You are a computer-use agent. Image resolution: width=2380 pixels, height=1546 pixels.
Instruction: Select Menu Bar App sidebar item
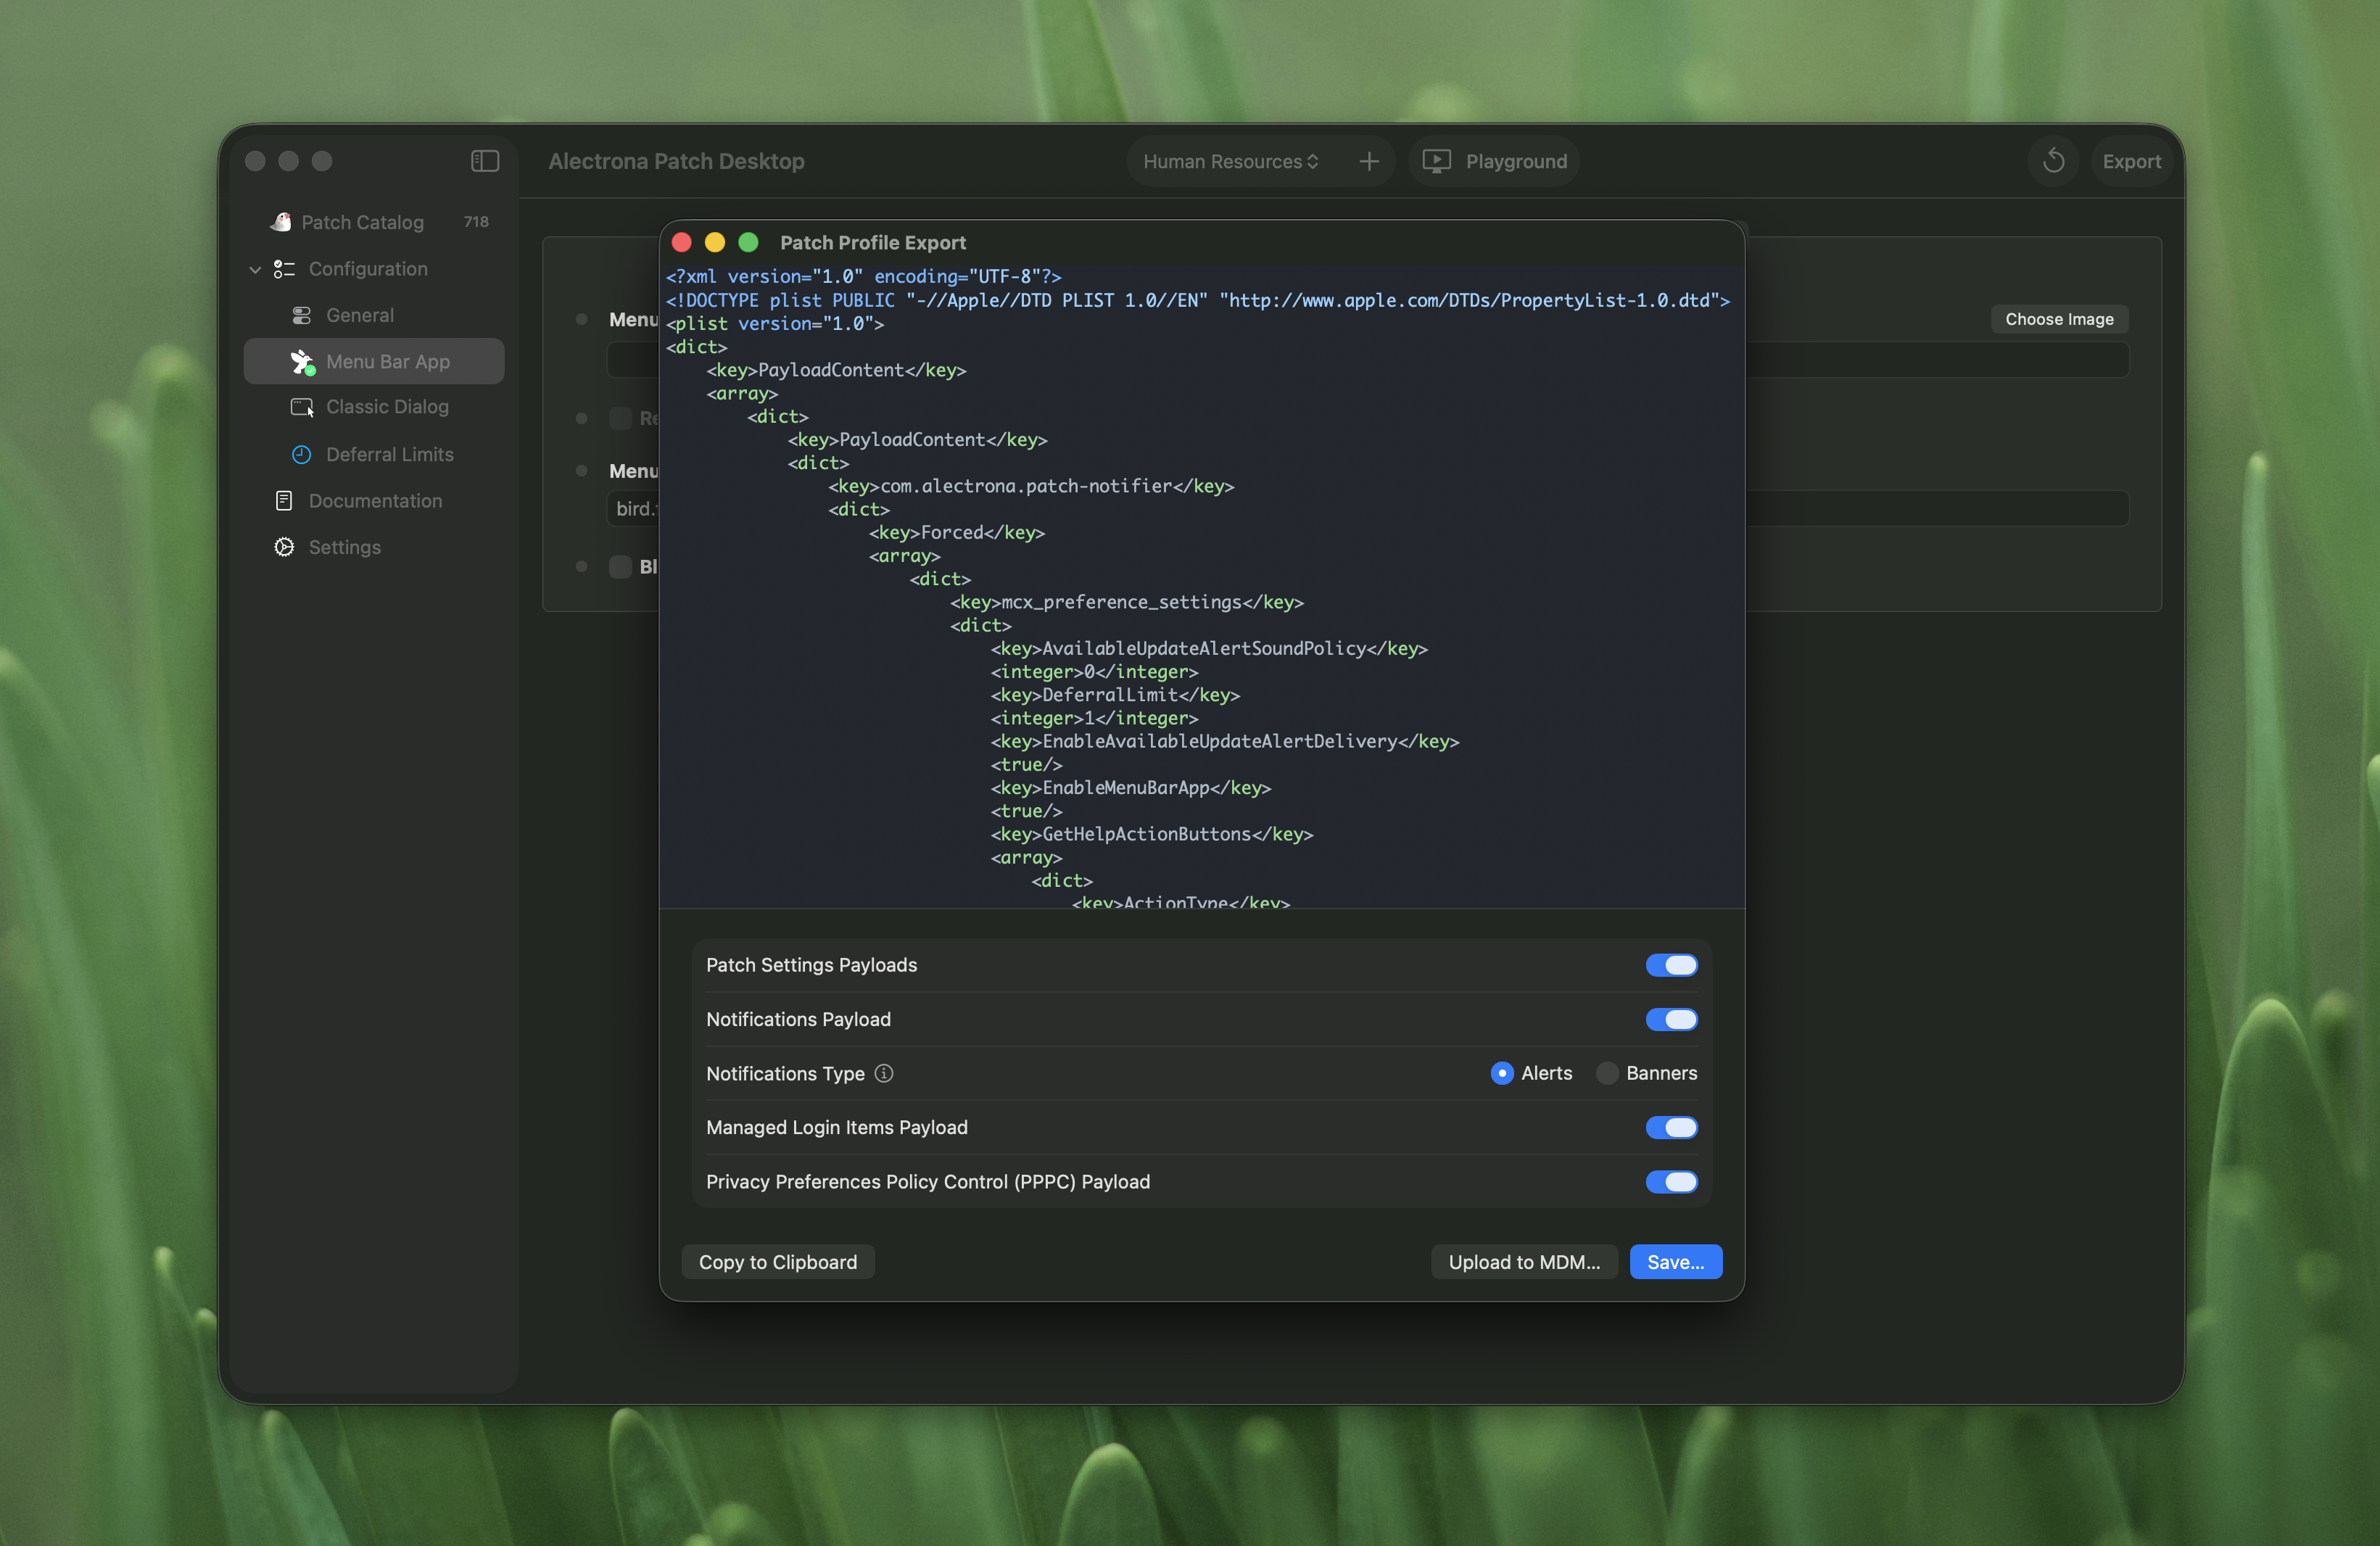click(374, 361)
